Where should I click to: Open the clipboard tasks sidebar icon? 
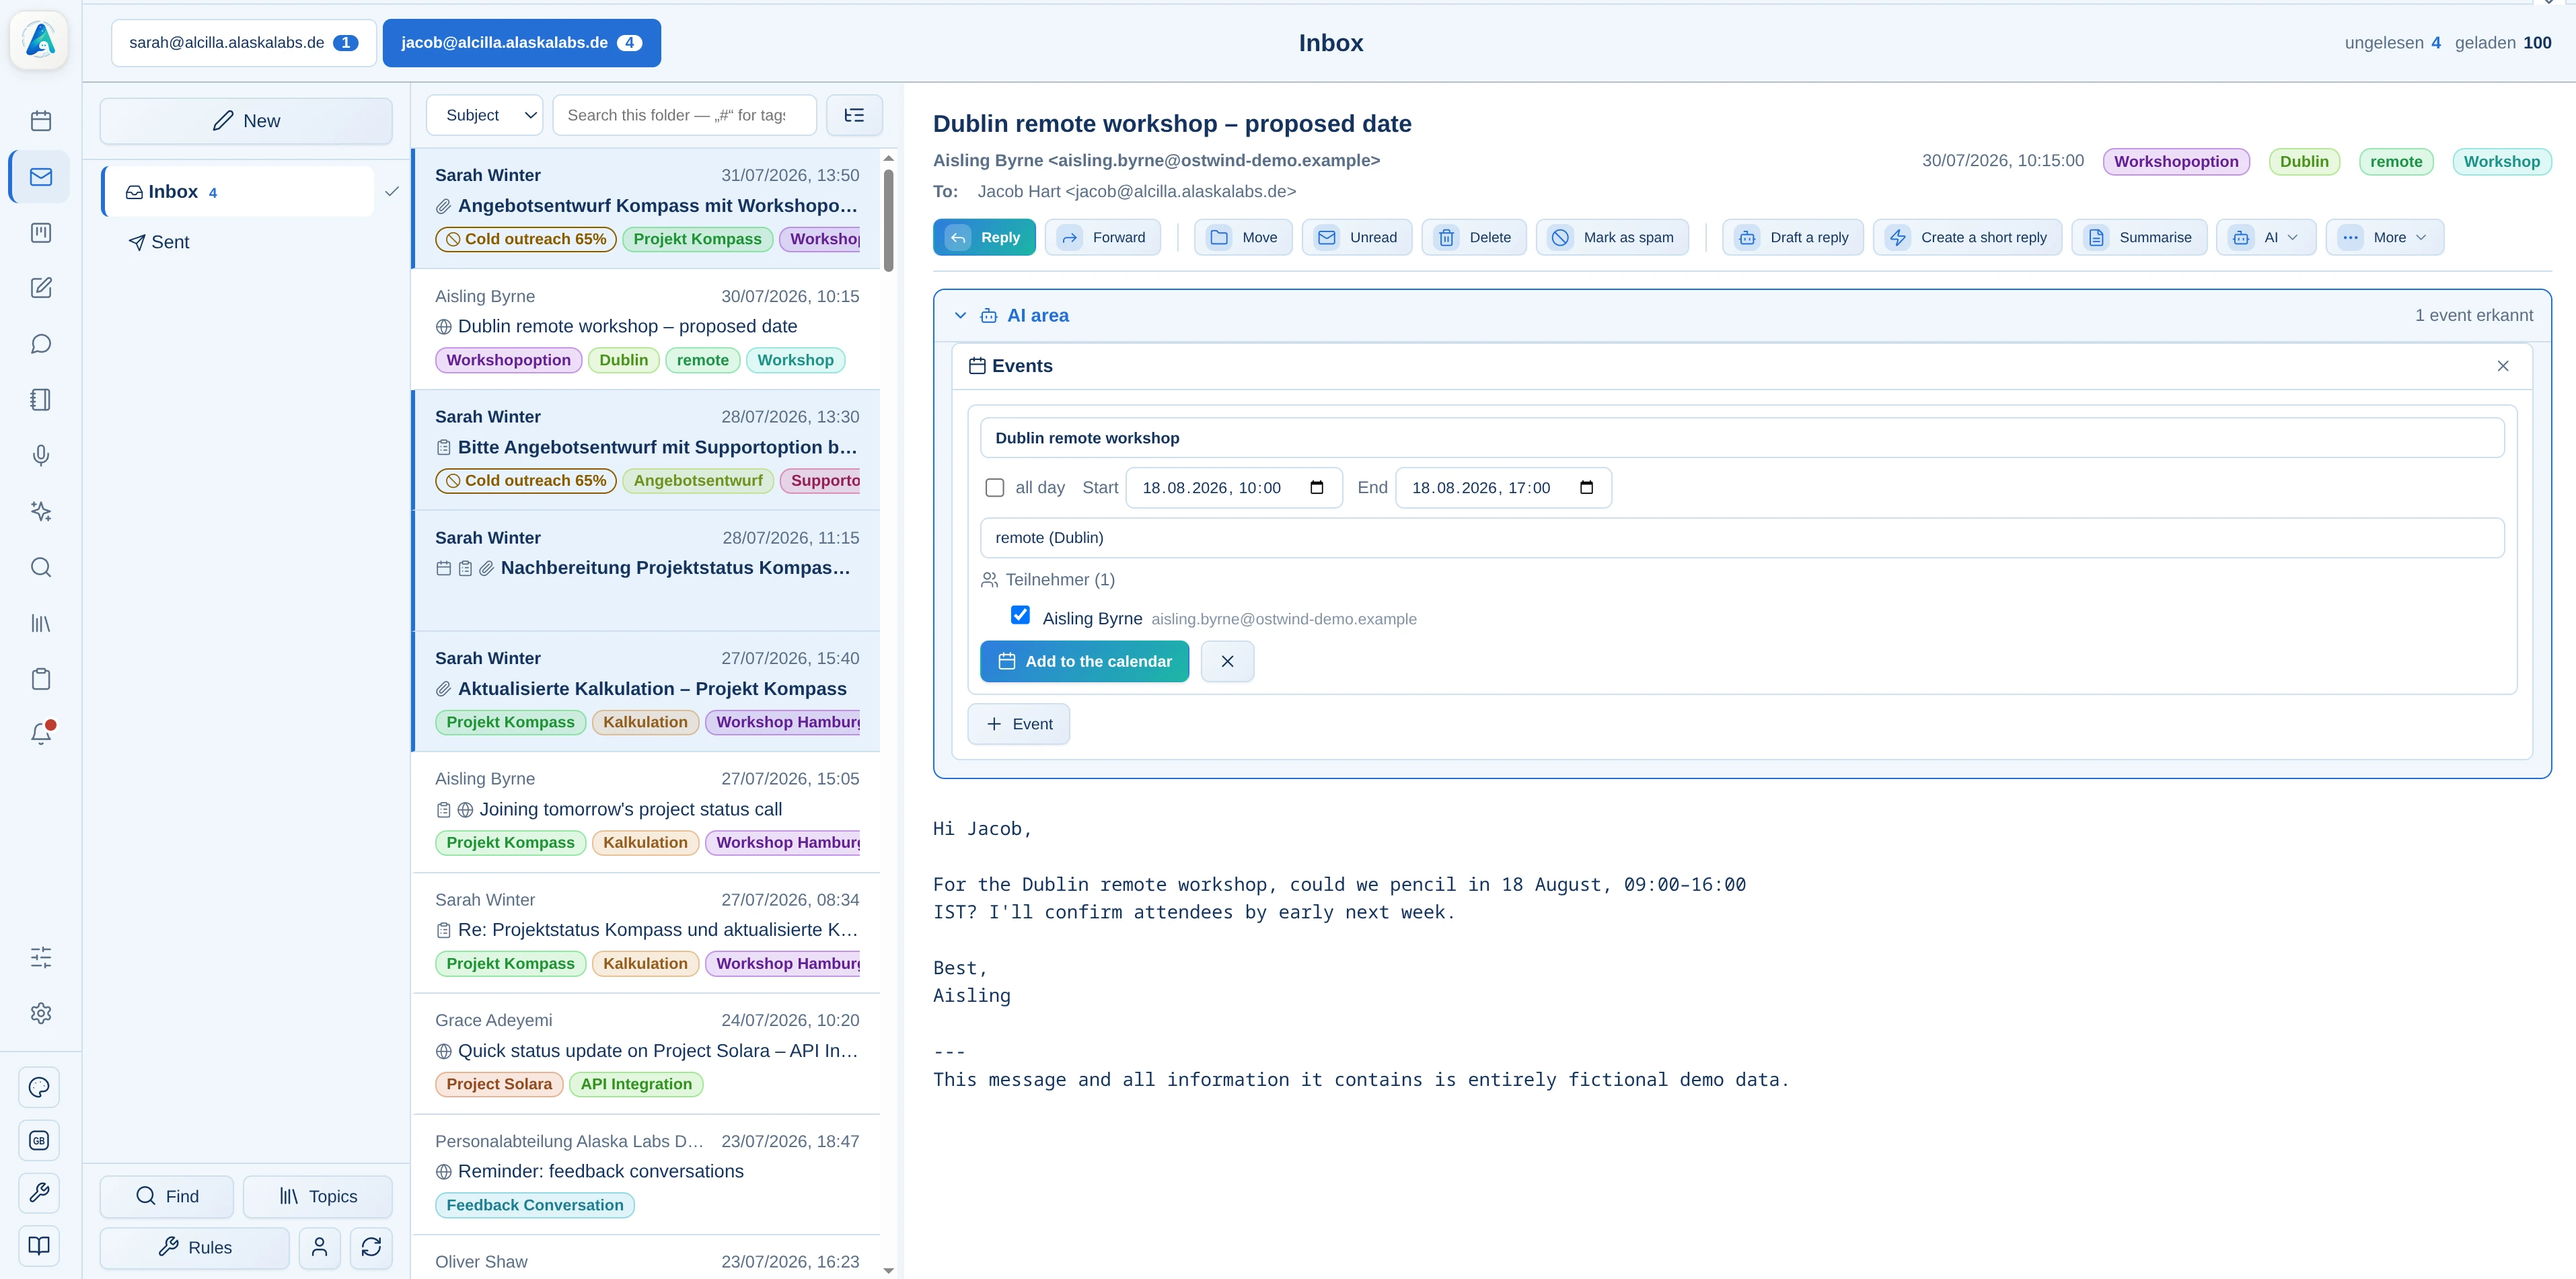pos(41,679)
